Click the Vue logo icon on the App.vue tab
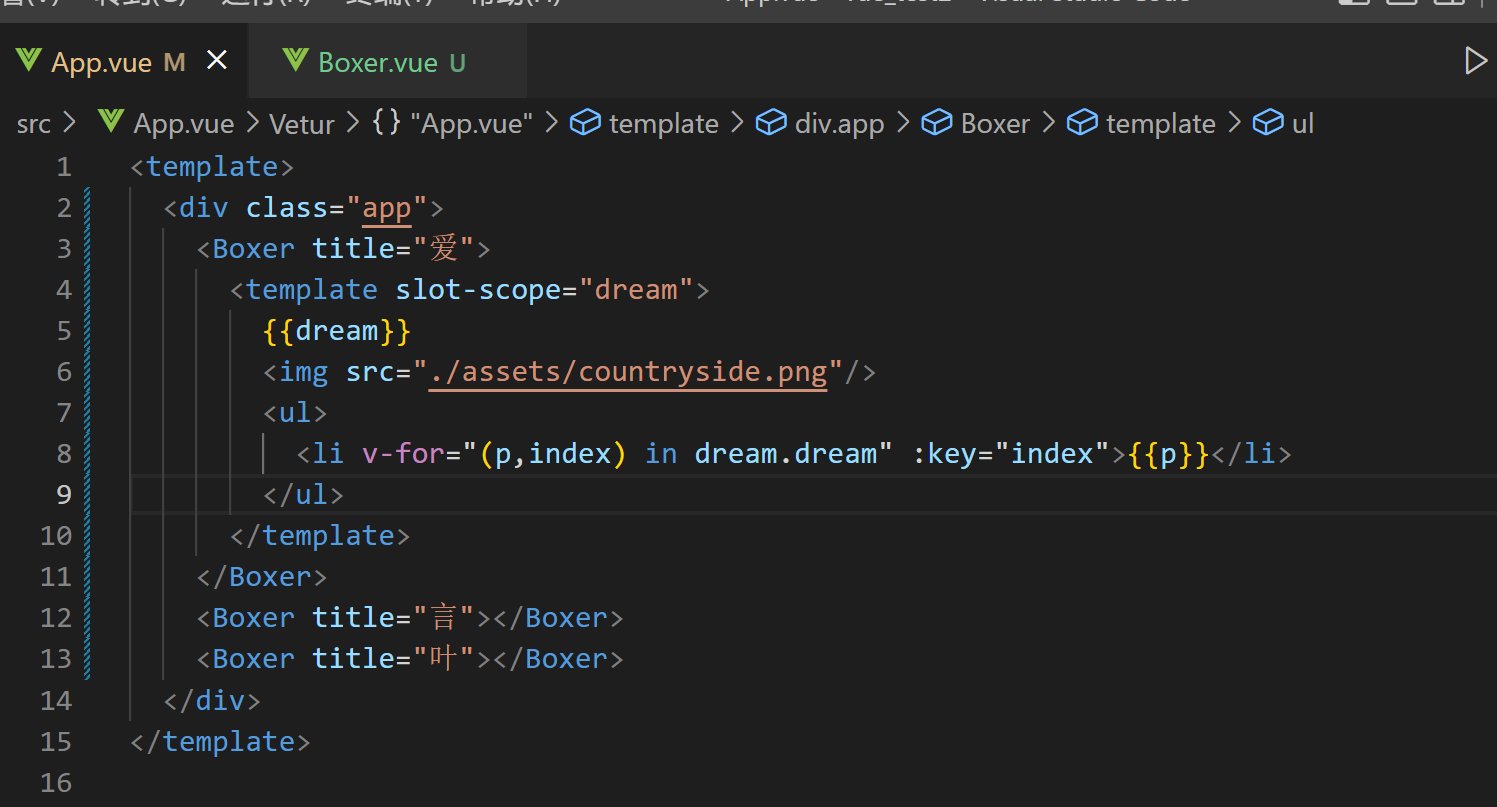This screenshot has width=1497, height=807. point(28,62)
